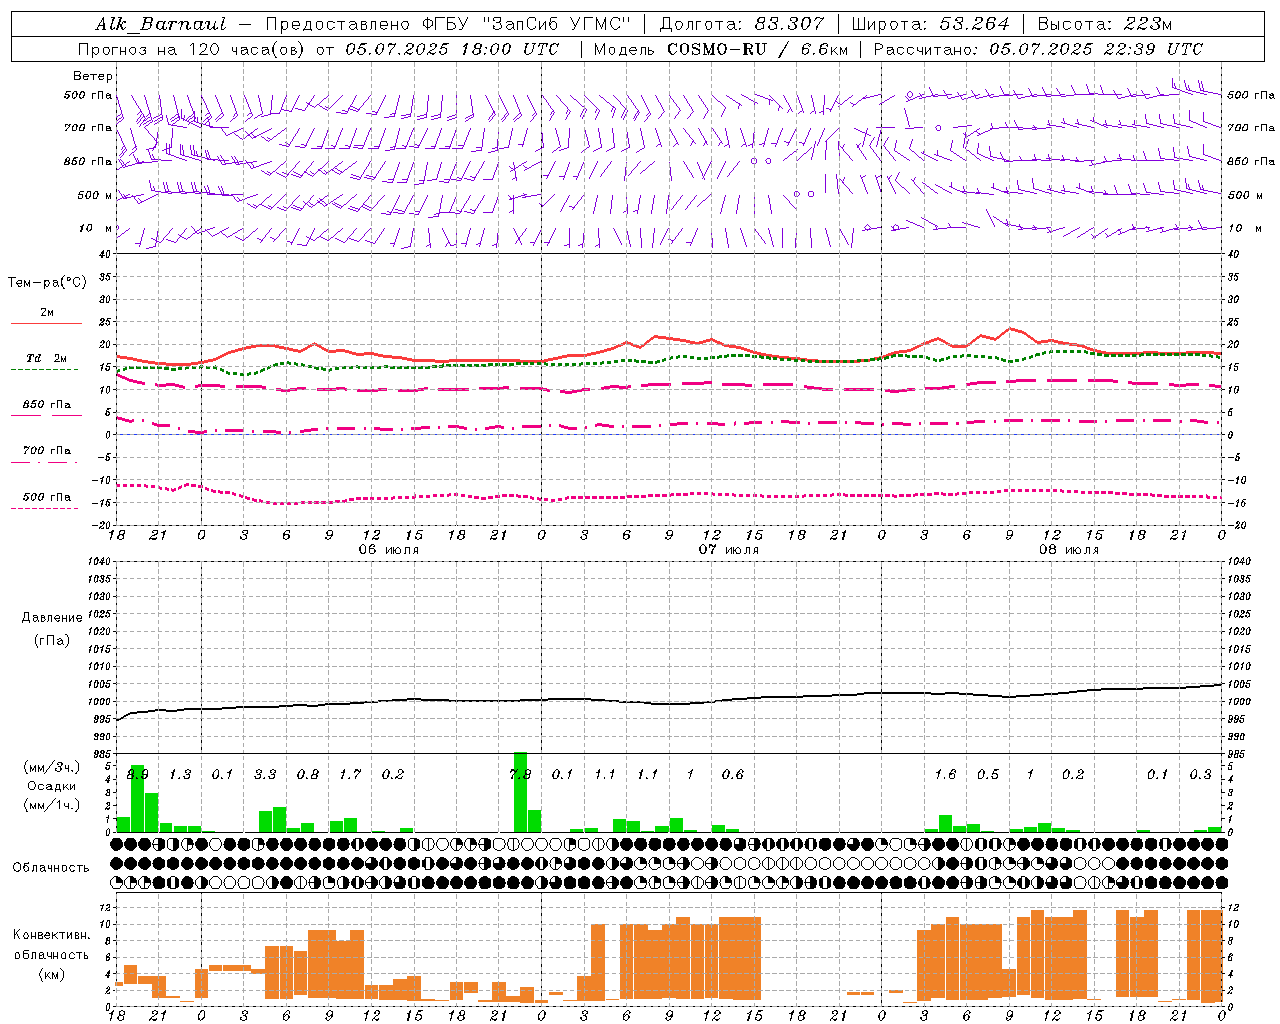Viewport: 1280px width, 1024px height.
Task: Click the Высота: 223м value
Action: (x=1105, y=24)
